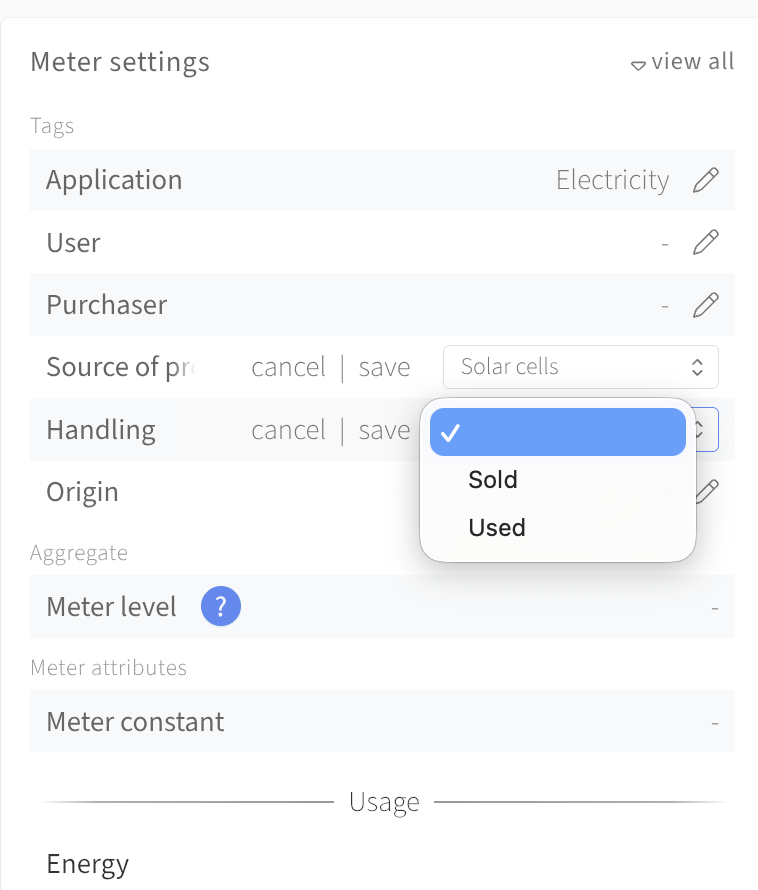This screenshot has width=758, height=890.
Task: Select the blank checked option
Action: point(558,432)
